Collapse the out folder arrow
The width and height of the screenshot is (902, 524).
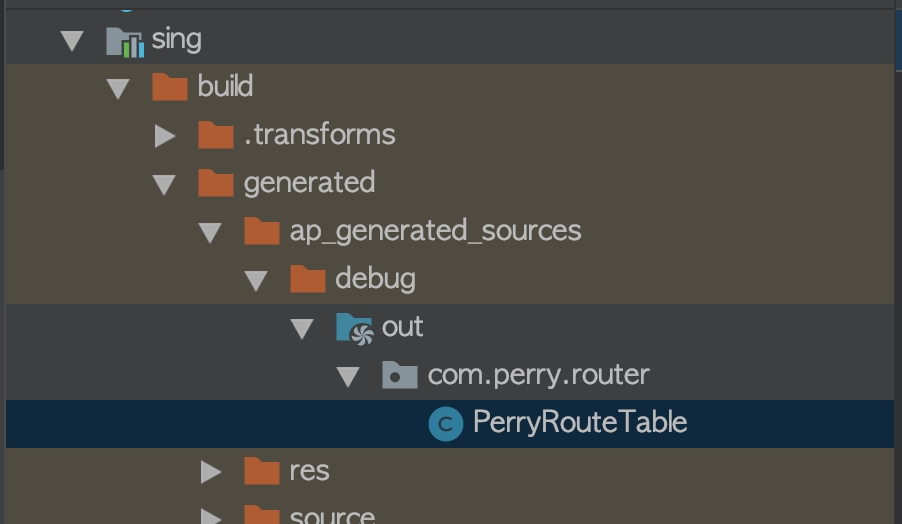(302, 328)
